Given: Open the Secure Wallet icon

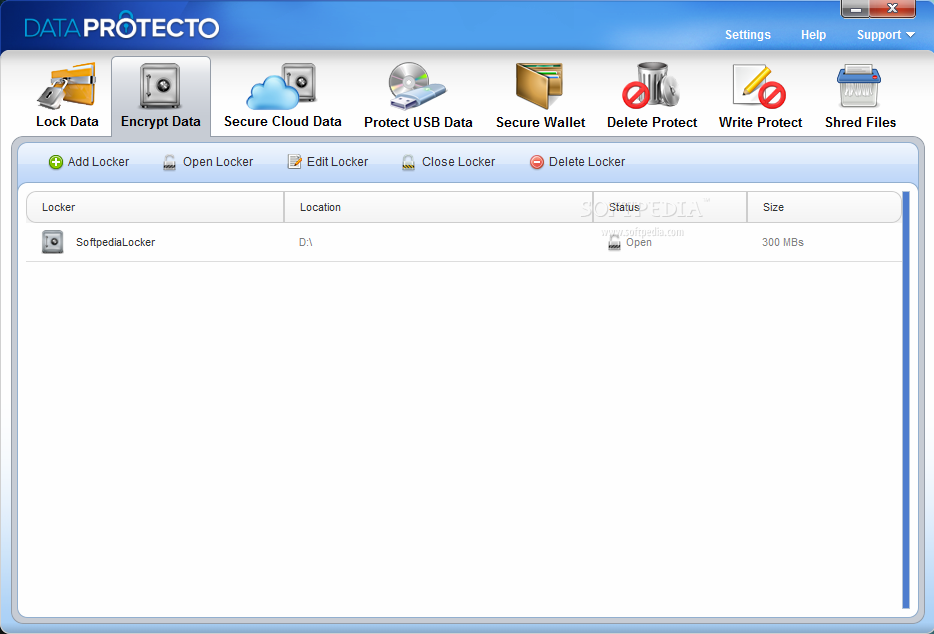Looking at the screenshot, I should point(539,86).
